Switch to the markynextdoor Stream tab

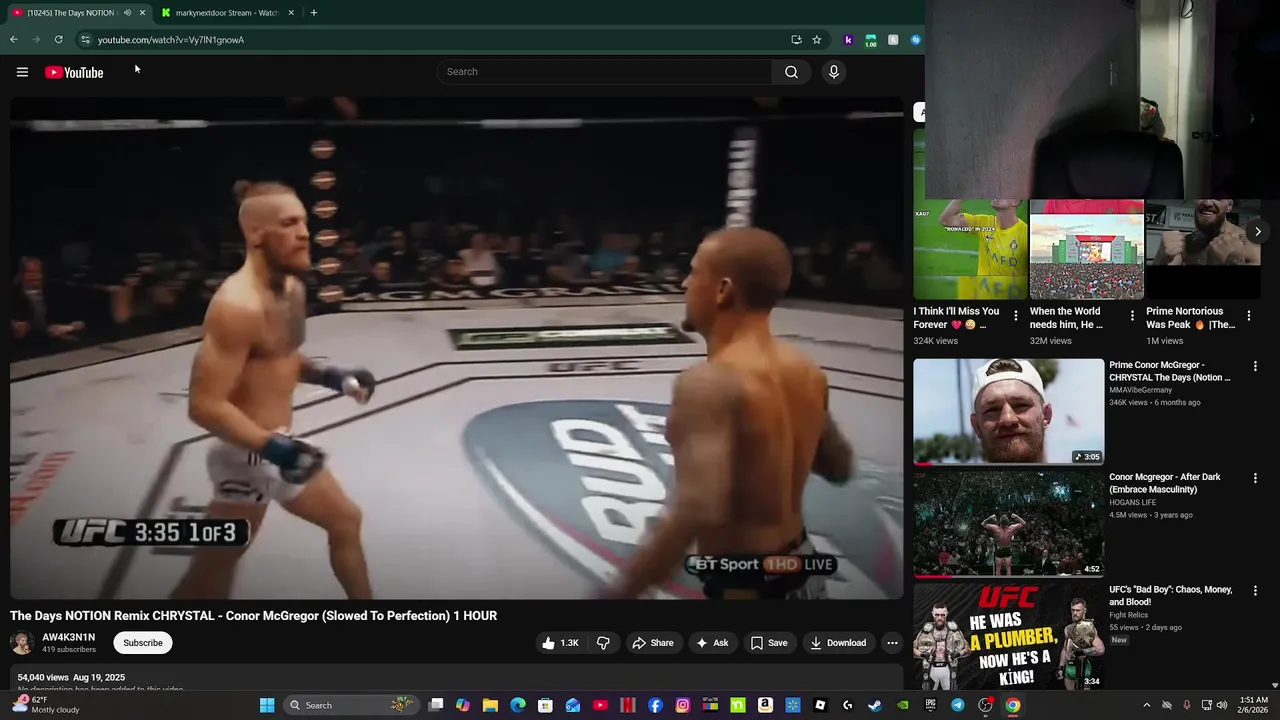pos(226,13)
